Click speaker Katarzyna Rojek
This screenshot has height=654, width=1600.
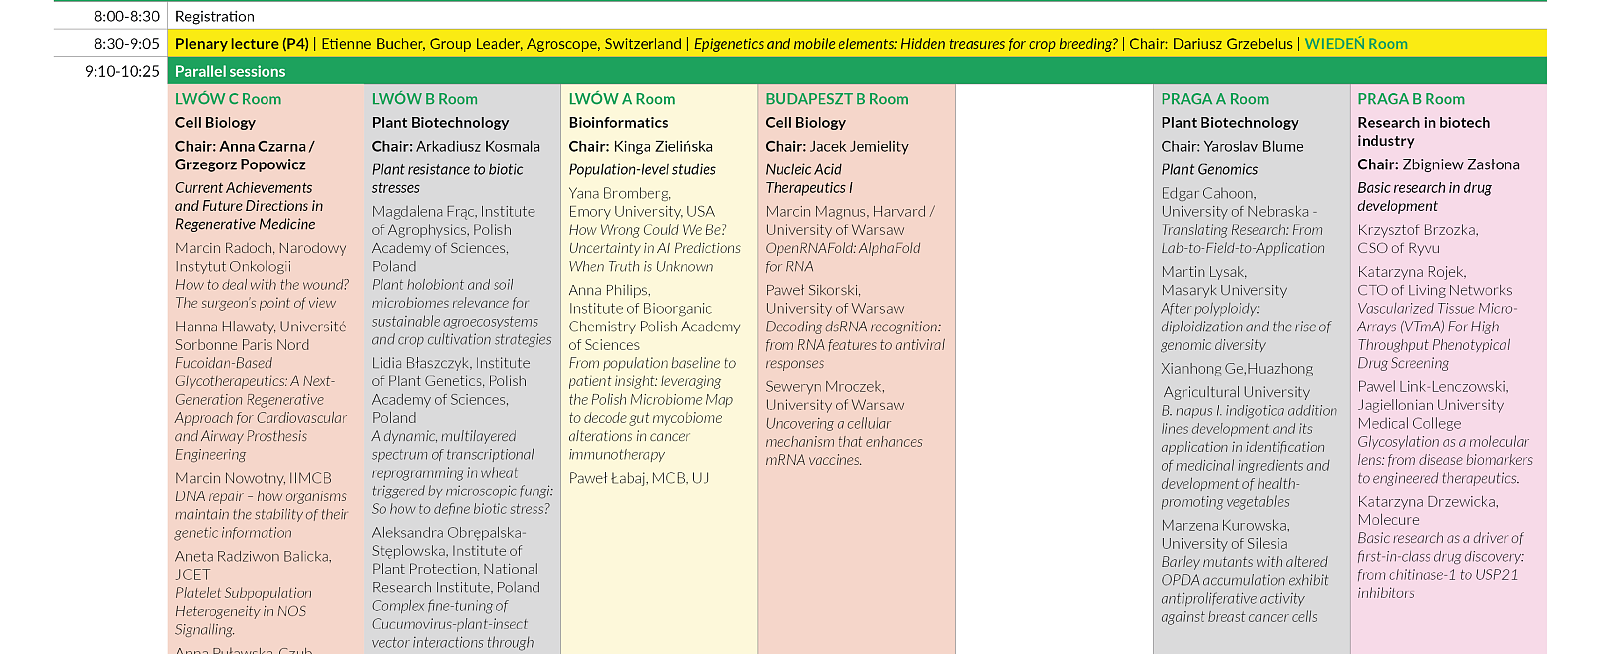(1435, 280)
